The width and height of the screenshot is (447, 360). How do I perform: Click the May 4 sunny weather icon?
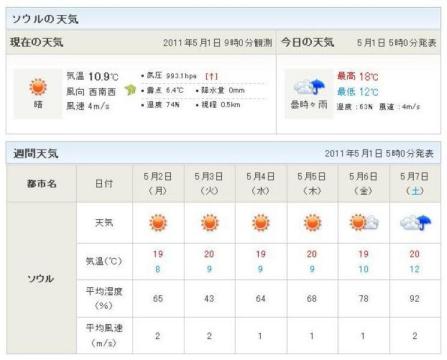pos(261,223)
